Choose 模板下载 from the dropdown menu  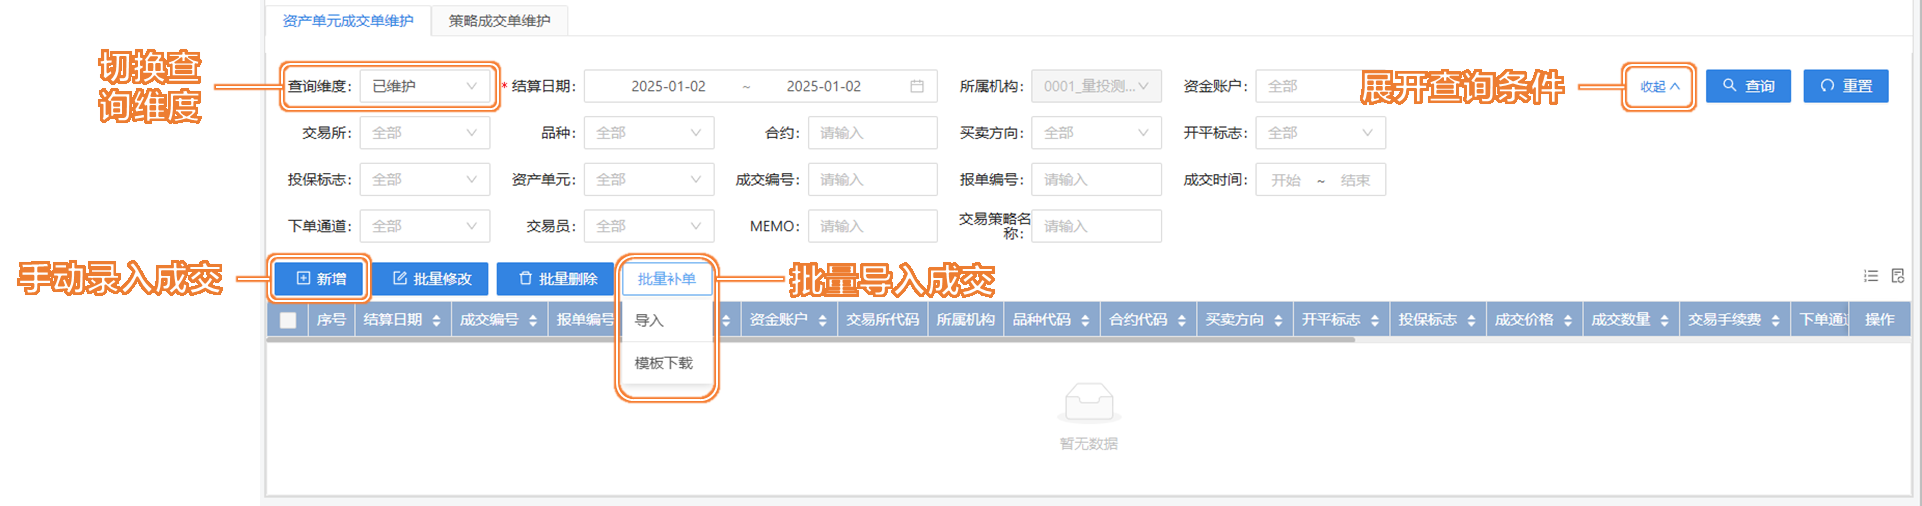[x=666, y=363]
